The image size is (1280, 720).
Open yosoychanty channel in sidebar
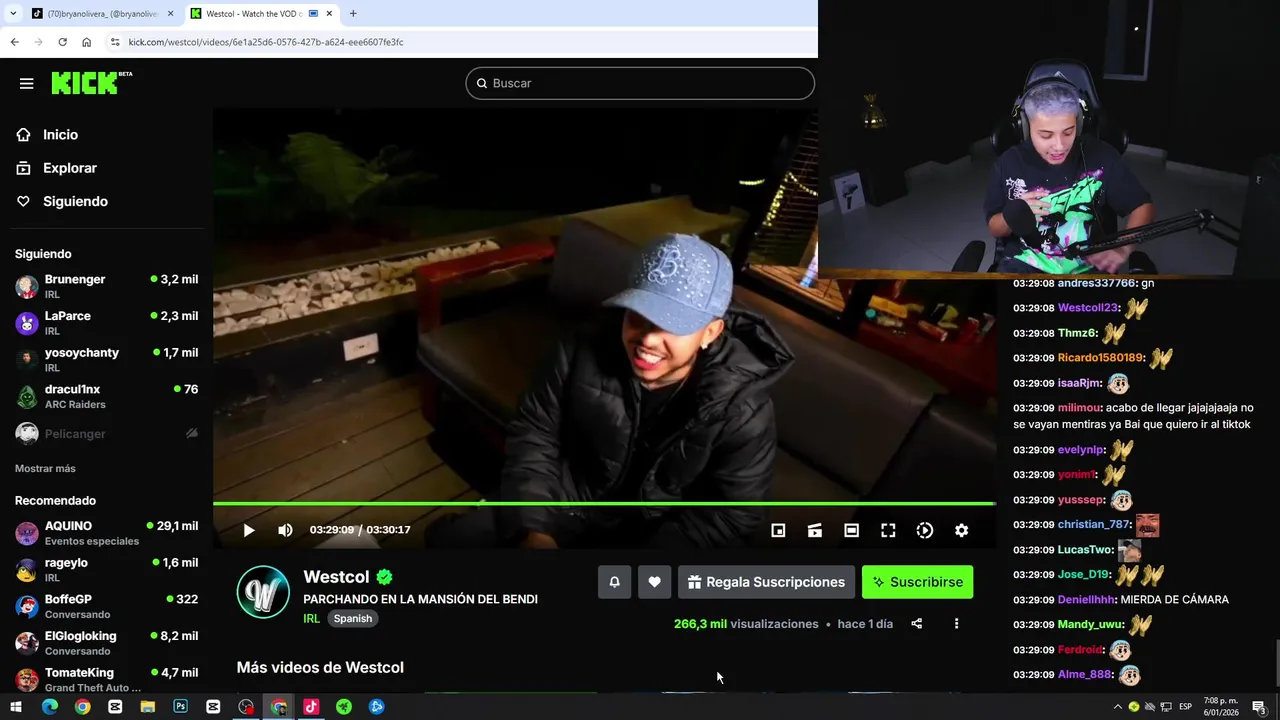click(x=106, y=360)
